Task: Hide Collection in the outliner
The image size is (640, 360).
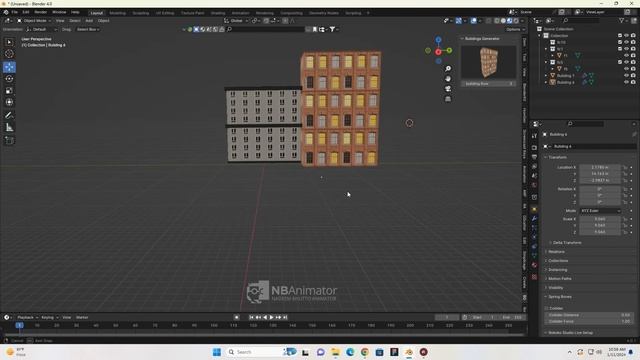Action: [x=627, y=36]
